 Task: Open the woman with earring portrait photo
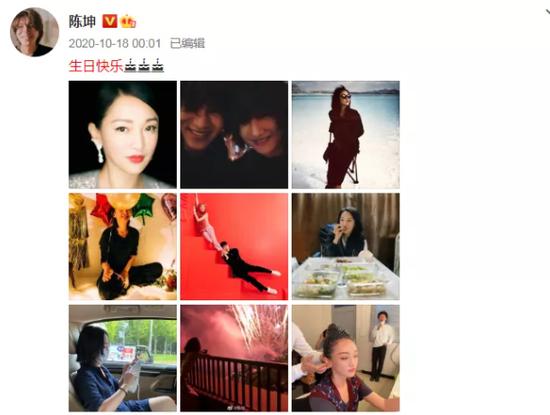point(123,135)
